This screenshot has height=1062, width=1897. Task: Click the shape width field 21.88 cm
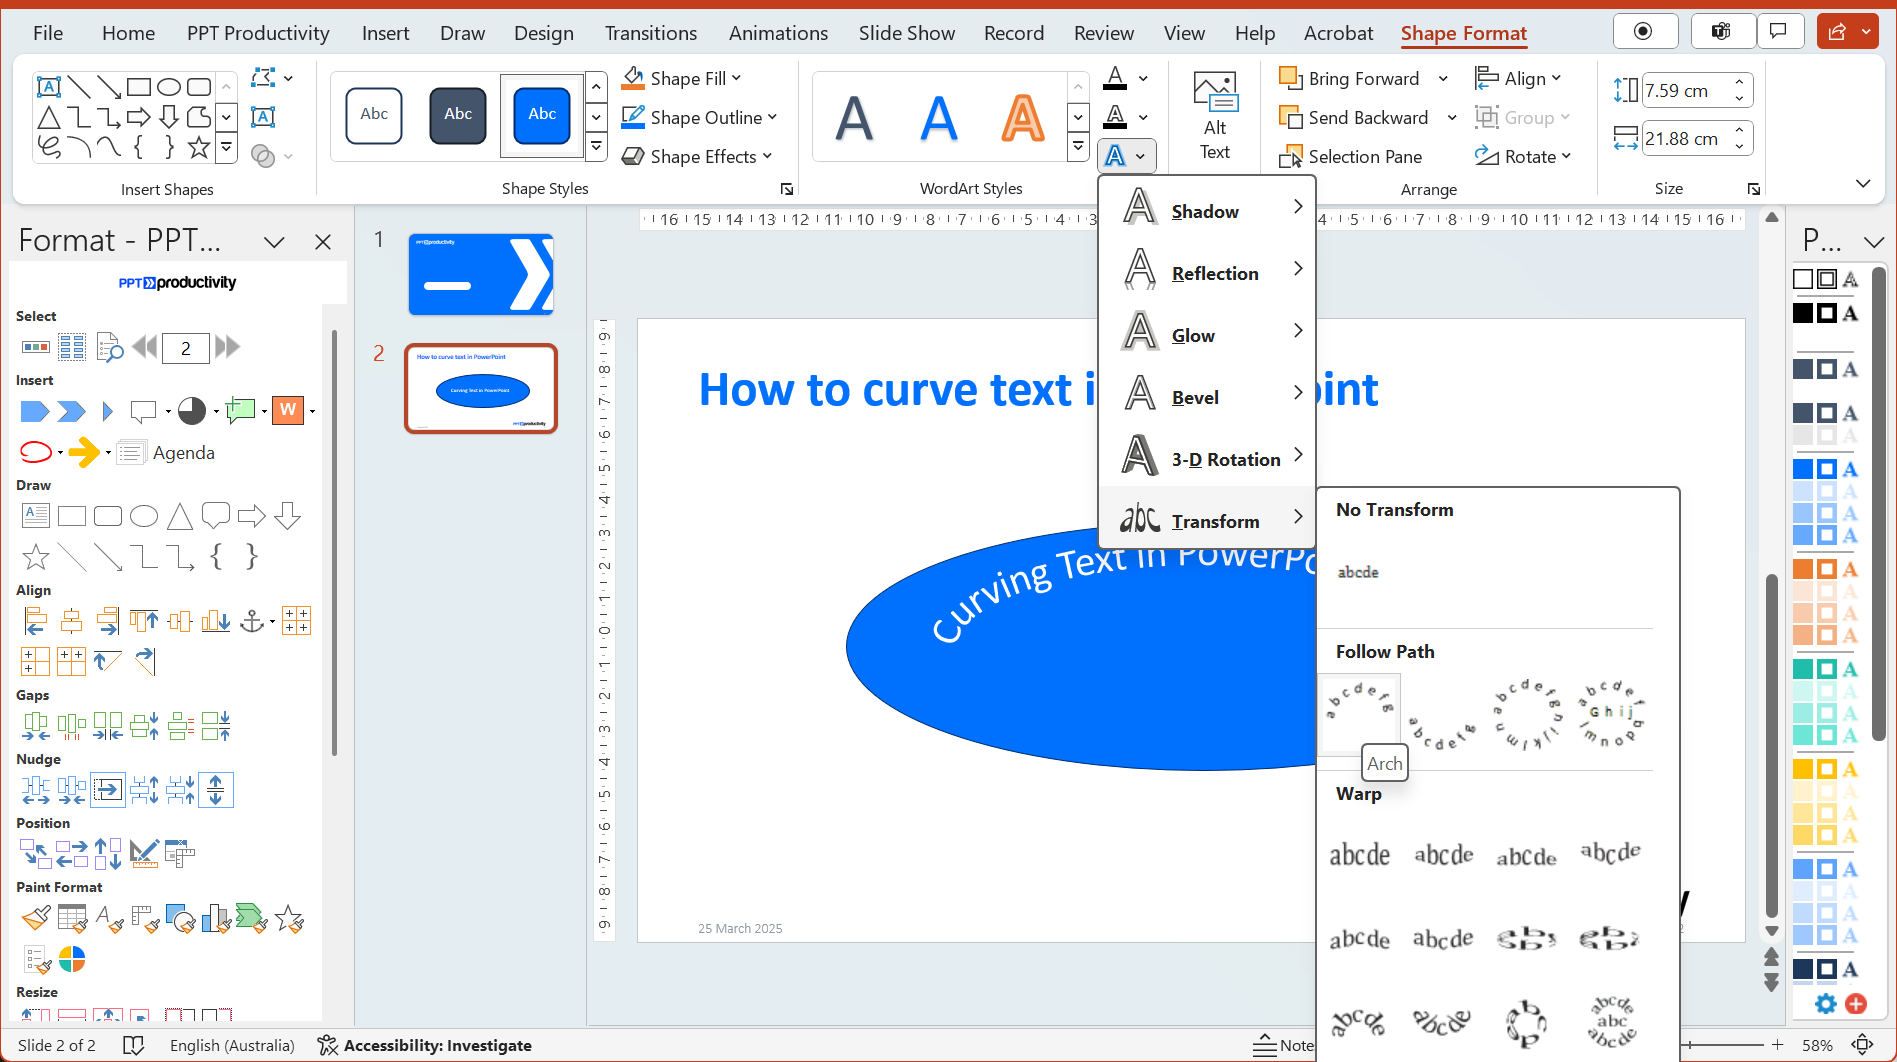coord(1689,138)
